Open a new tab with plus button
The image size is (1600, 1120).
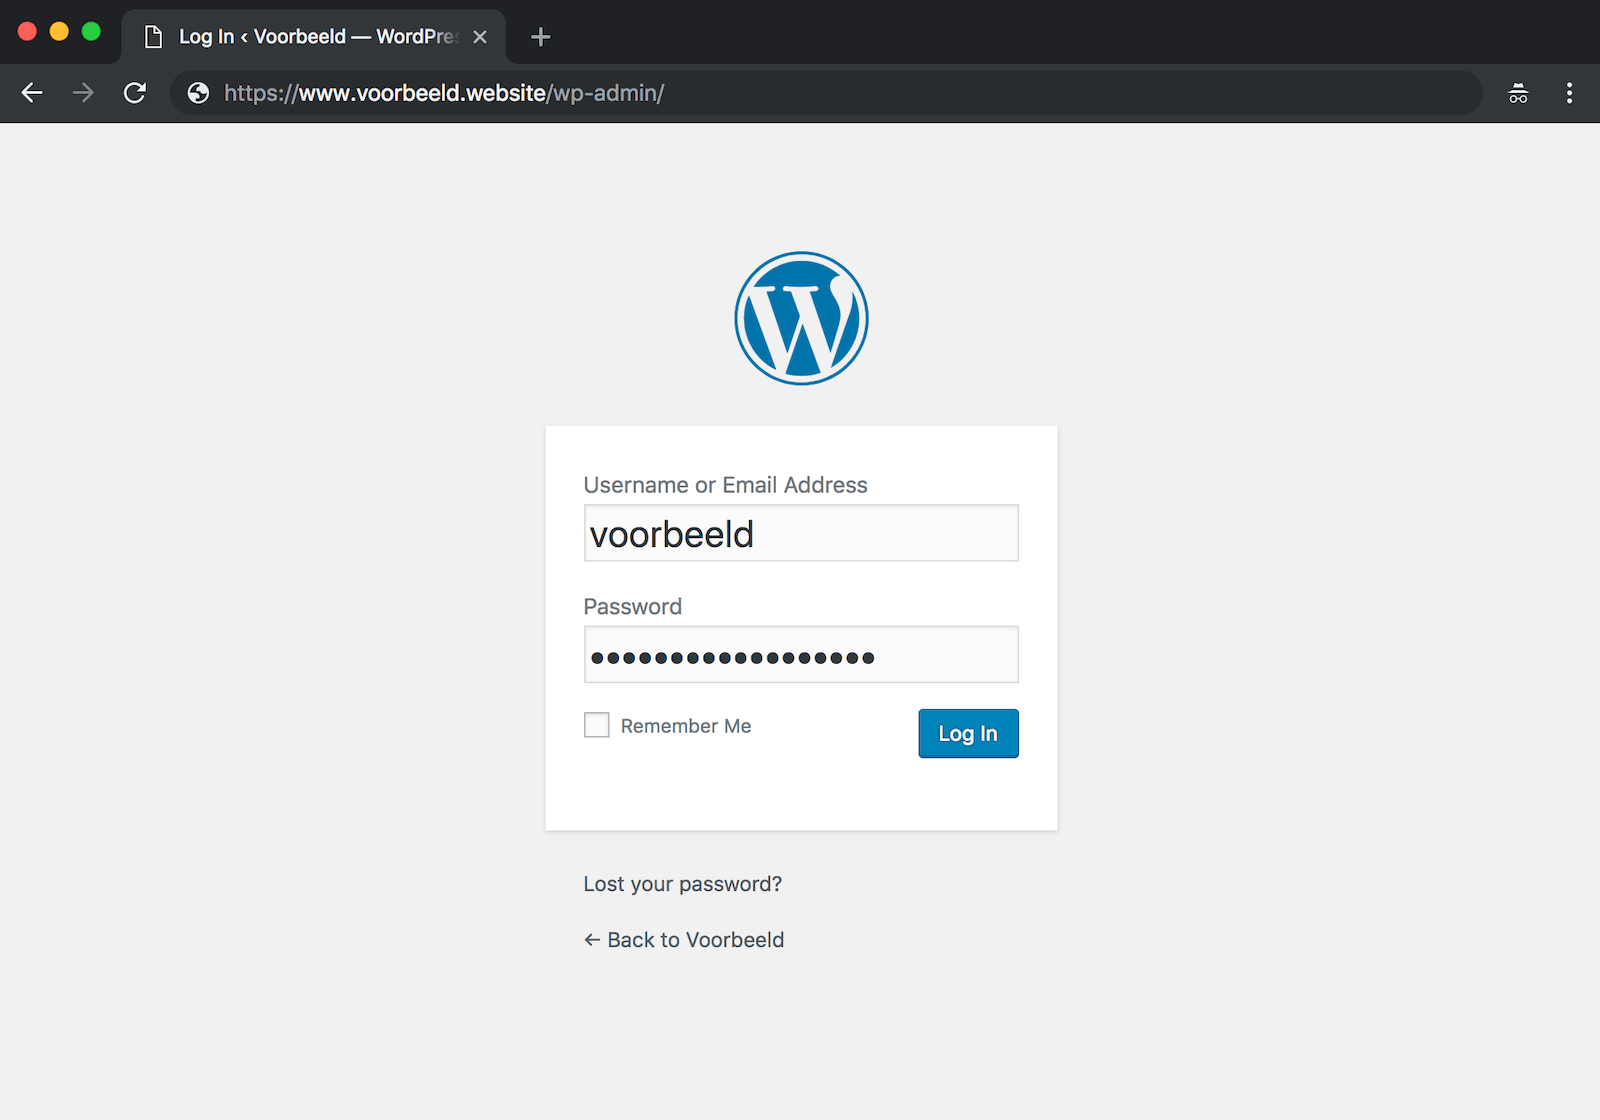coord(541,37)
